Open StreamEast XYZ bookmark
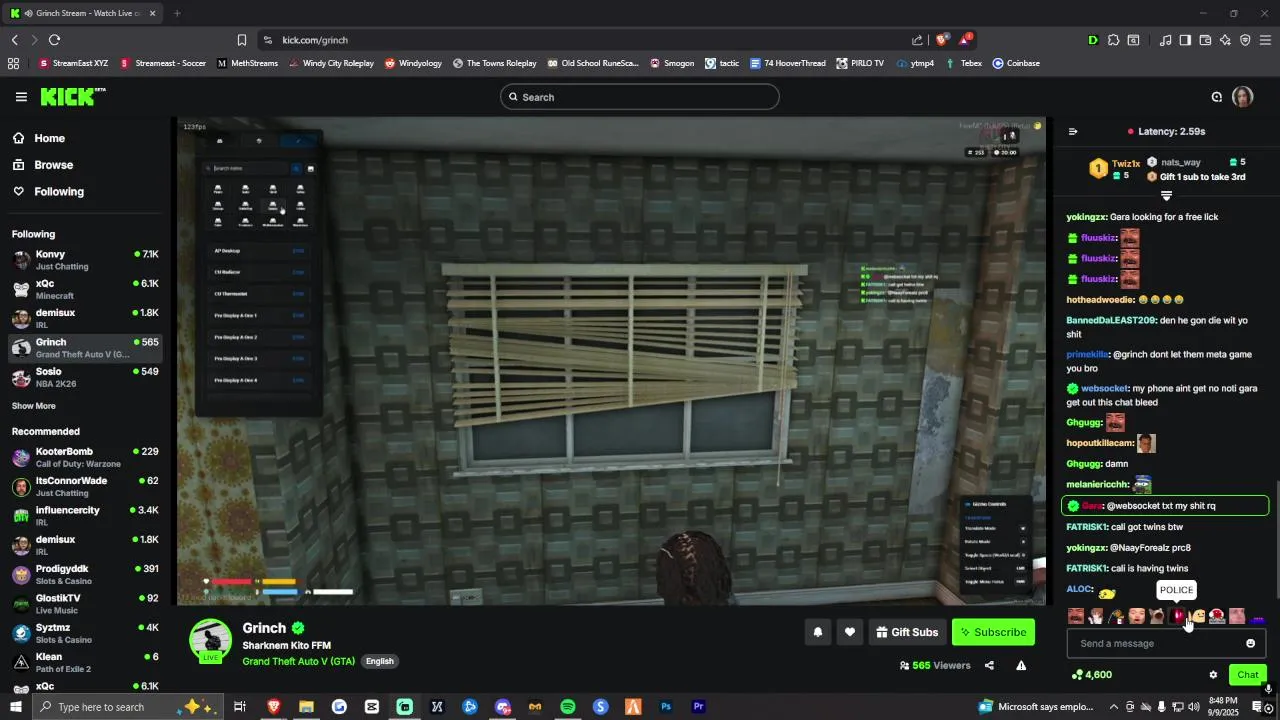 [x=73, y=63]
